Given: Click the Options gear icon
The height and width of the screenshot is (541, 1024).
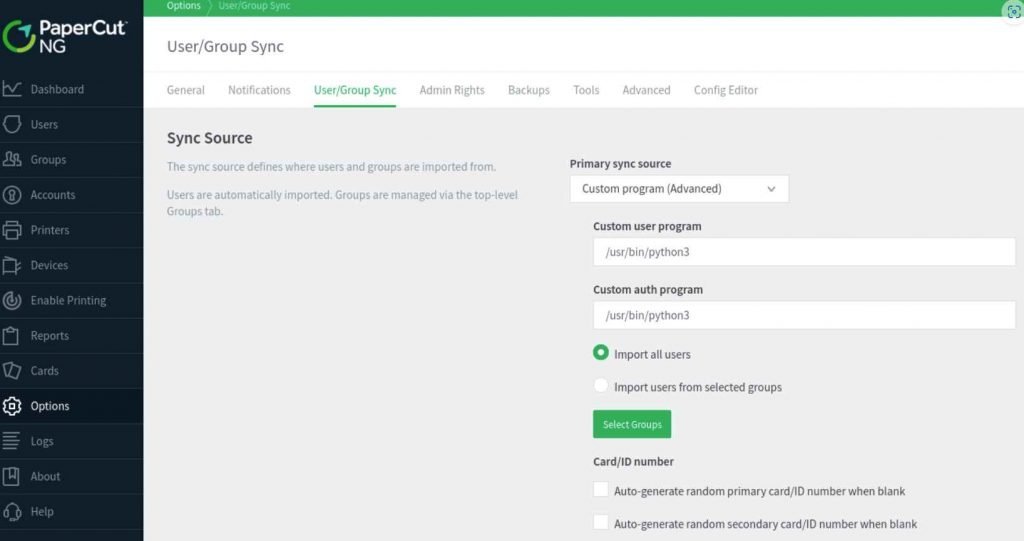Looking at the screenshot, I should [12, 406].
